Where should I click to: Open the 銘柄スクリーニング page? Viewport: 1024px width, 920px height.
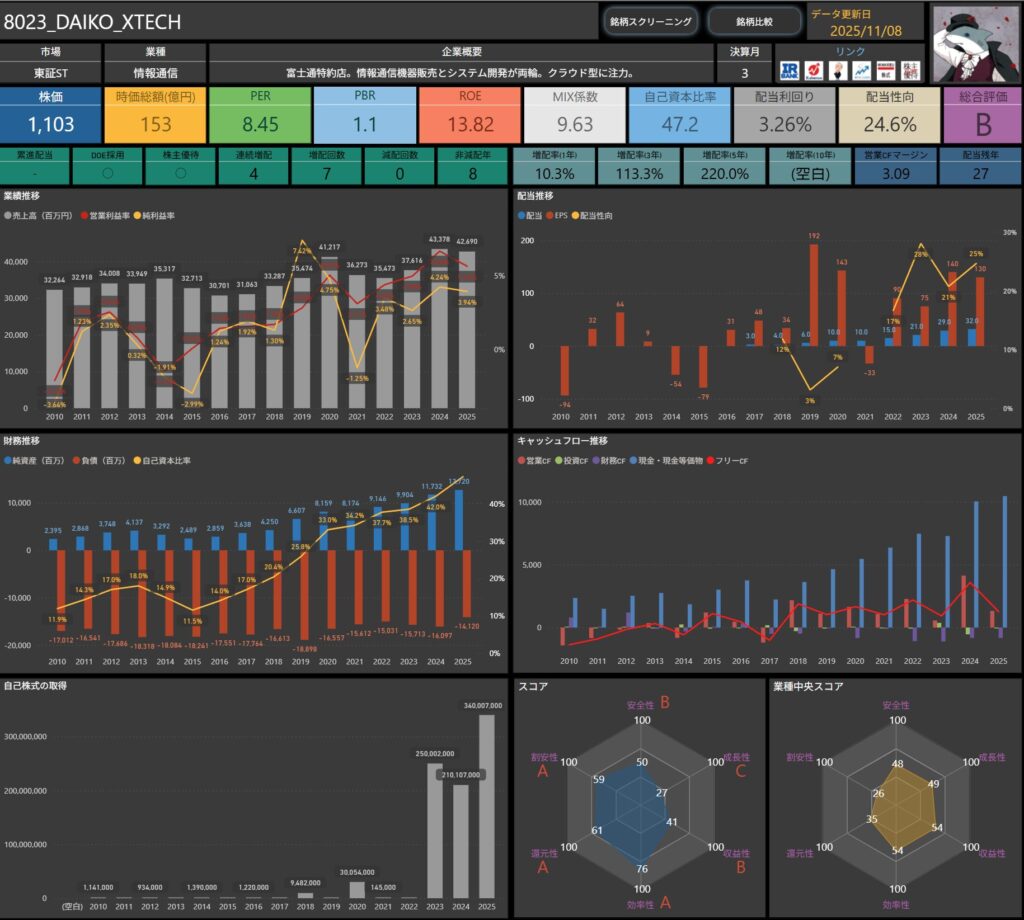(650, 21)
